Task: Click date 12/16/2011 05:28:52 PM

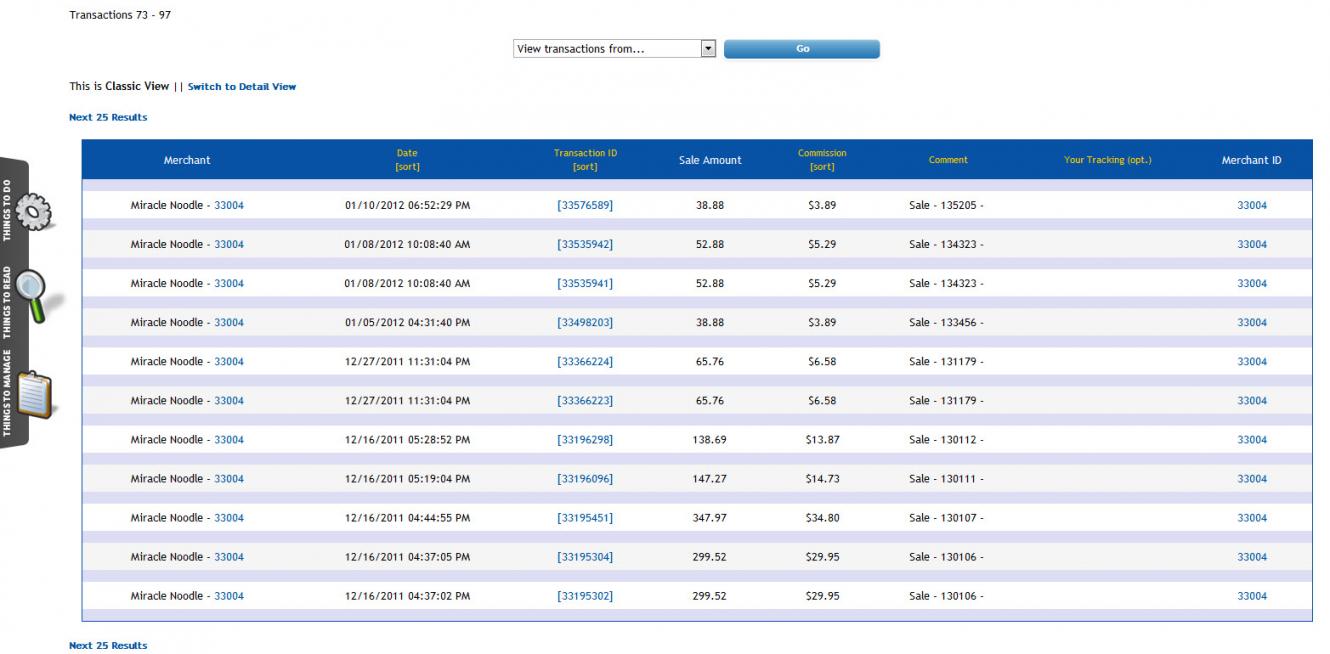Action: [x=407, y=439]
